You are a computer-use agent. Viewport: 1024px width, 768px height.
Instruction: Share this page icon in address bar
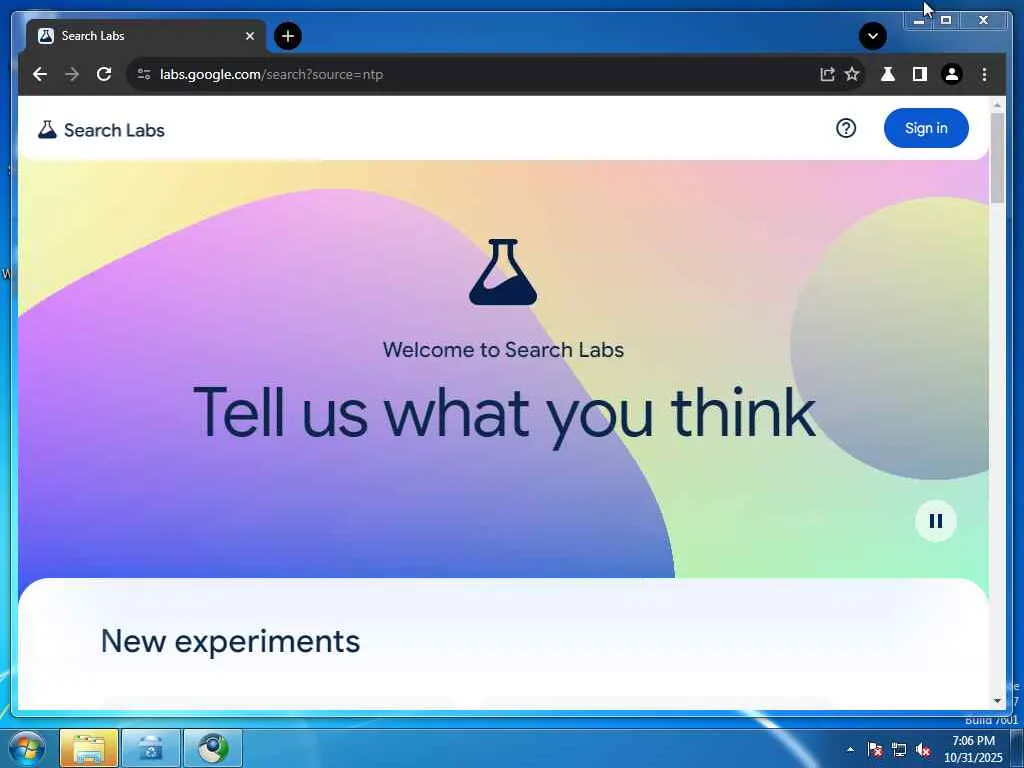coord(827,74)
